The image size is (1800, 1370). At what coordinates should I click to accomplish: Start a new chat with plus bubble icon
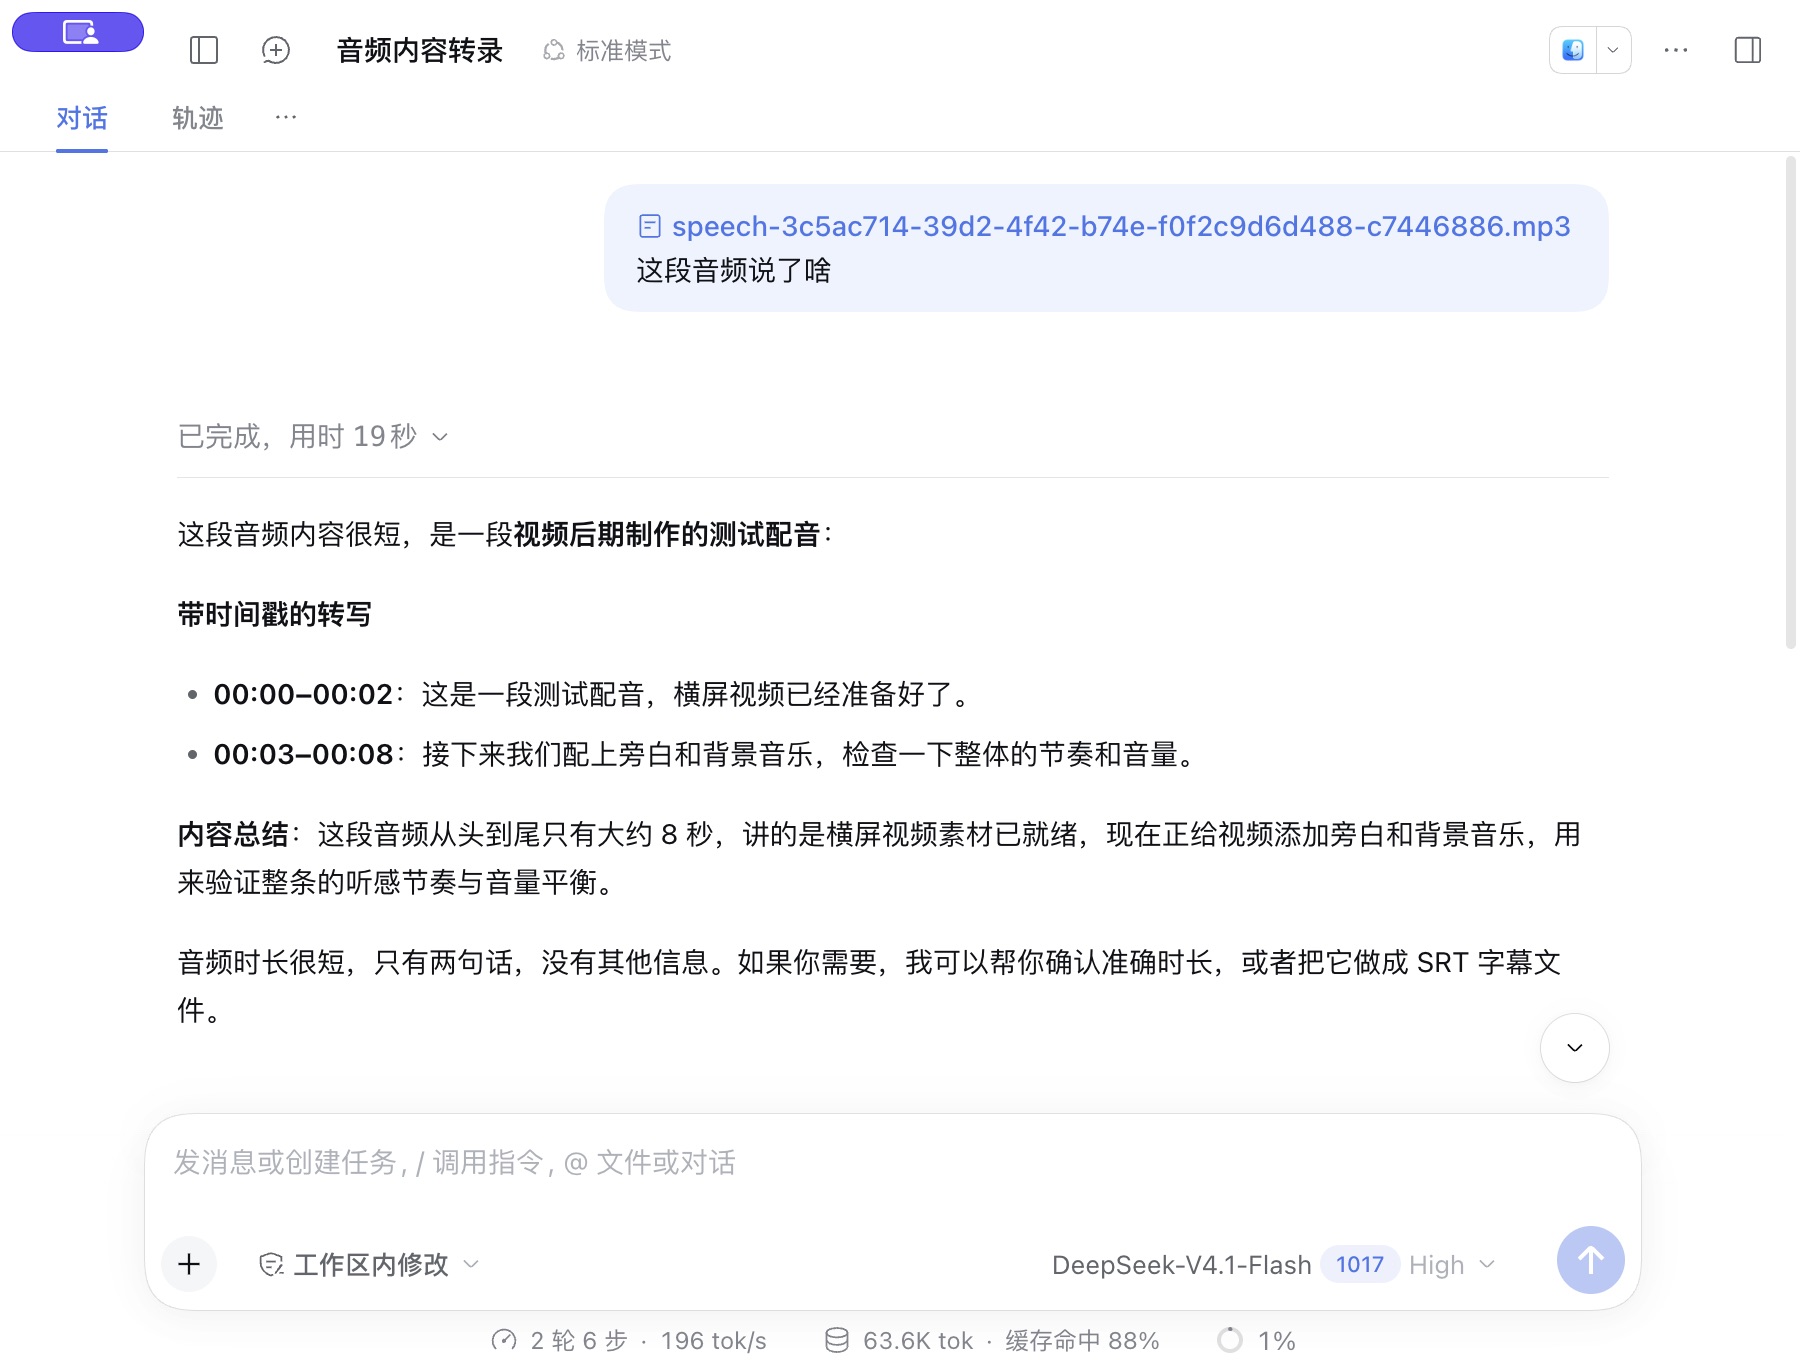tap(275, 50)
